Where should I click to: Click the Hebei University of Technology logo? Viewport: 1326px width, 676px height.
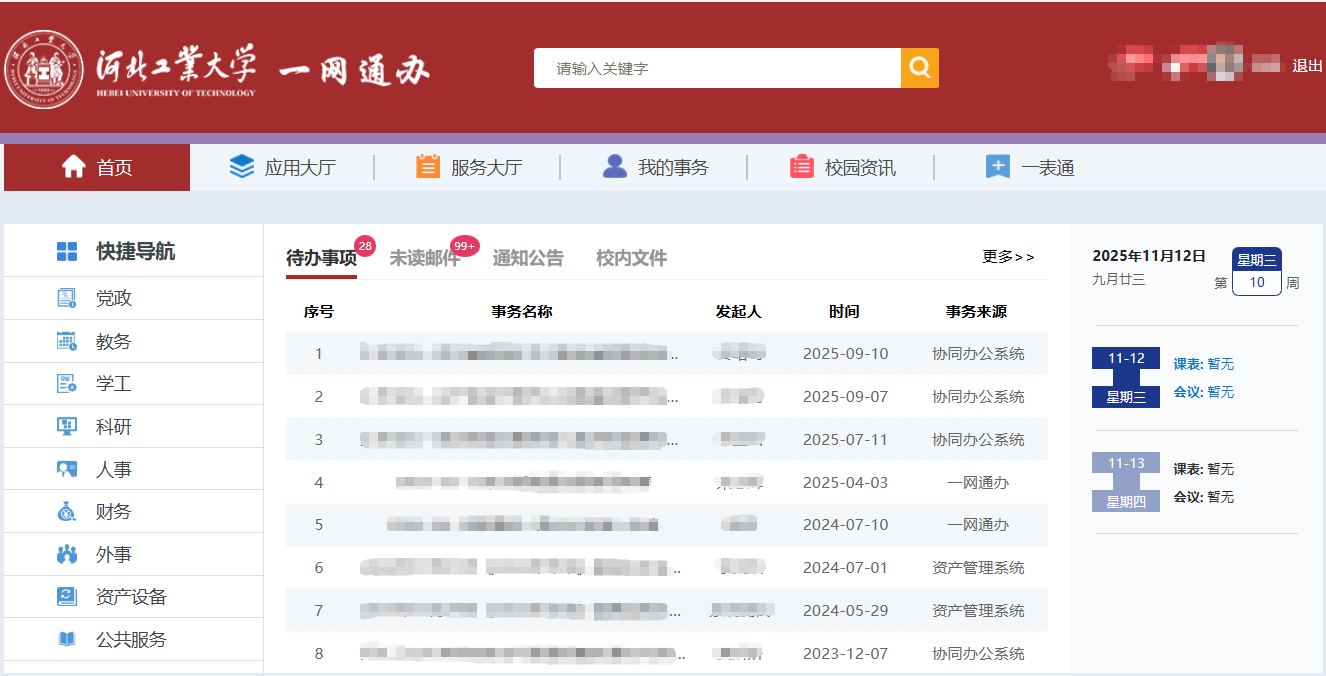tap(44, 69)
